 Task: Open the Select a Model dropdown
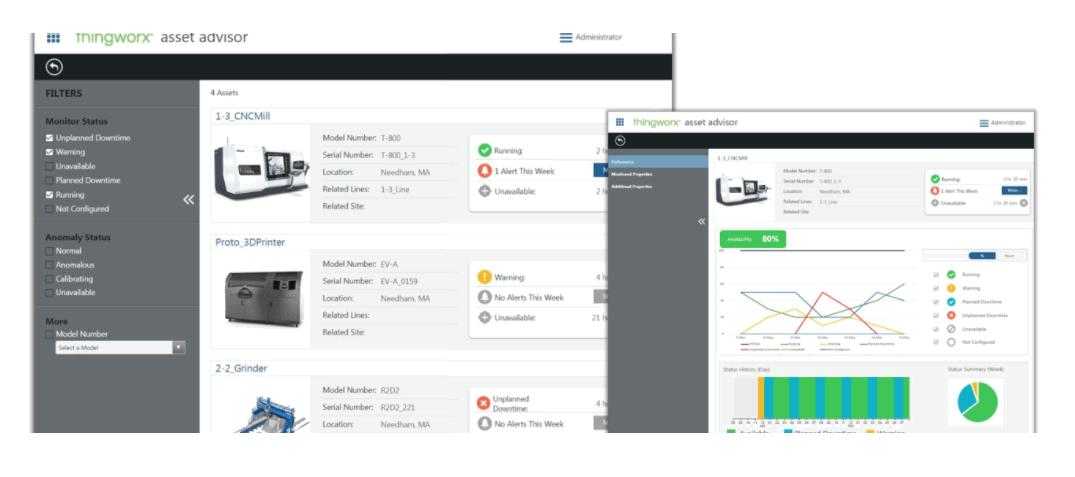tap(120, 347)
